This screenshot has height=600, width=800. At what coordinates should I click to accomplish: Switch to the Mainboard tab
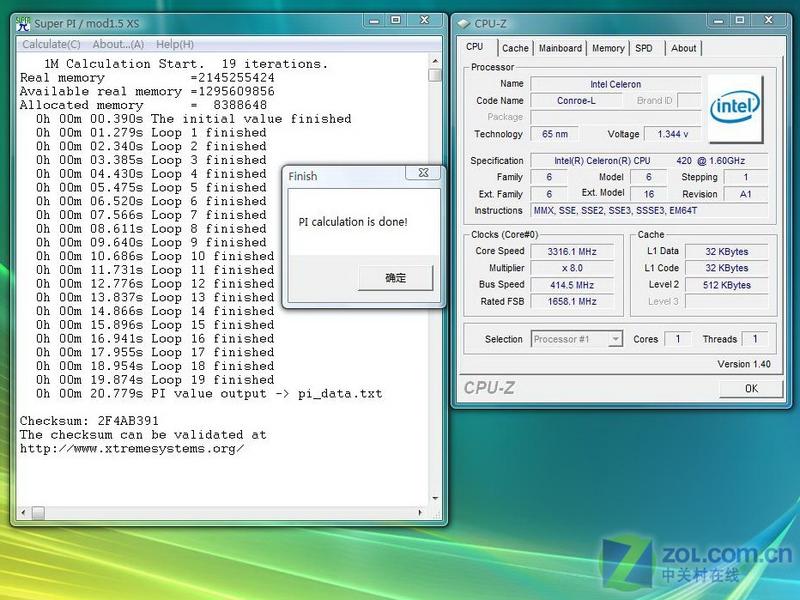pos(560,48)
